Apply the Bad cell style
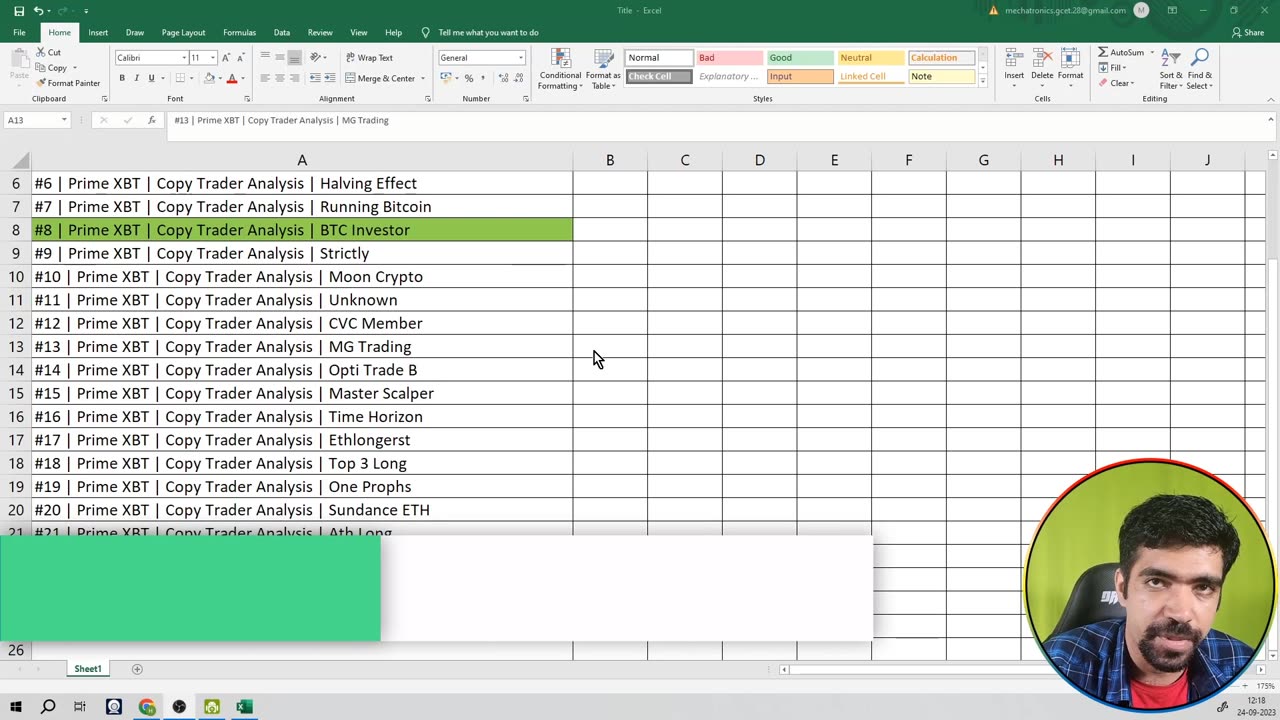Viewport: 1280px width, 720px height. 729,58
